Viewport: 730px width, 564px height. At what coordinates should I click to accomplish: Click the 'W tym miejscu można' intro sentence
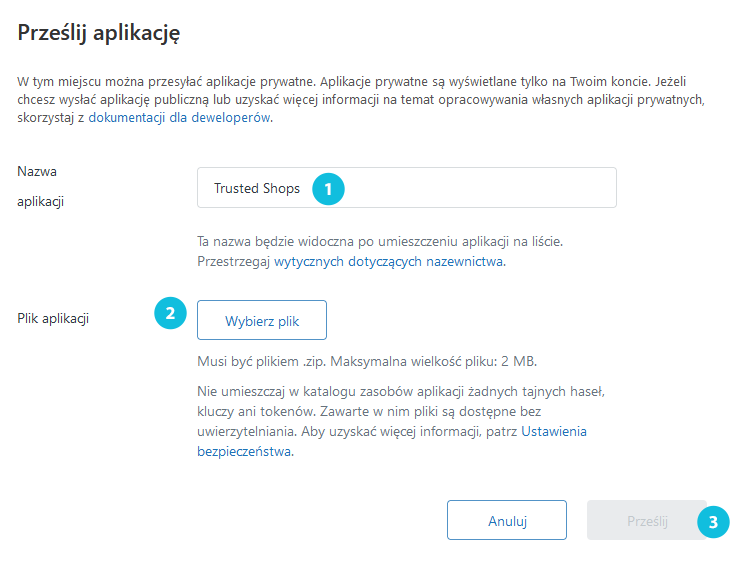167,82
